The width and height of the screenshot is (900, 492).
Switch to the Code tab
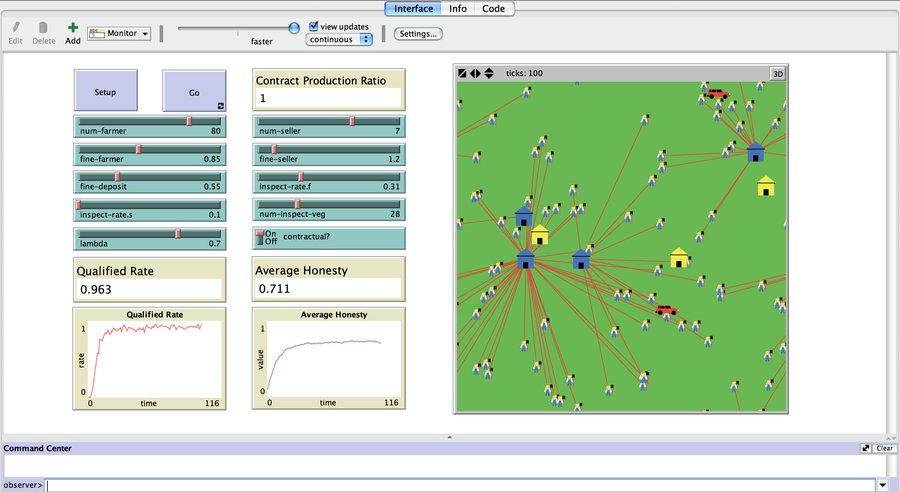point(493,9)
